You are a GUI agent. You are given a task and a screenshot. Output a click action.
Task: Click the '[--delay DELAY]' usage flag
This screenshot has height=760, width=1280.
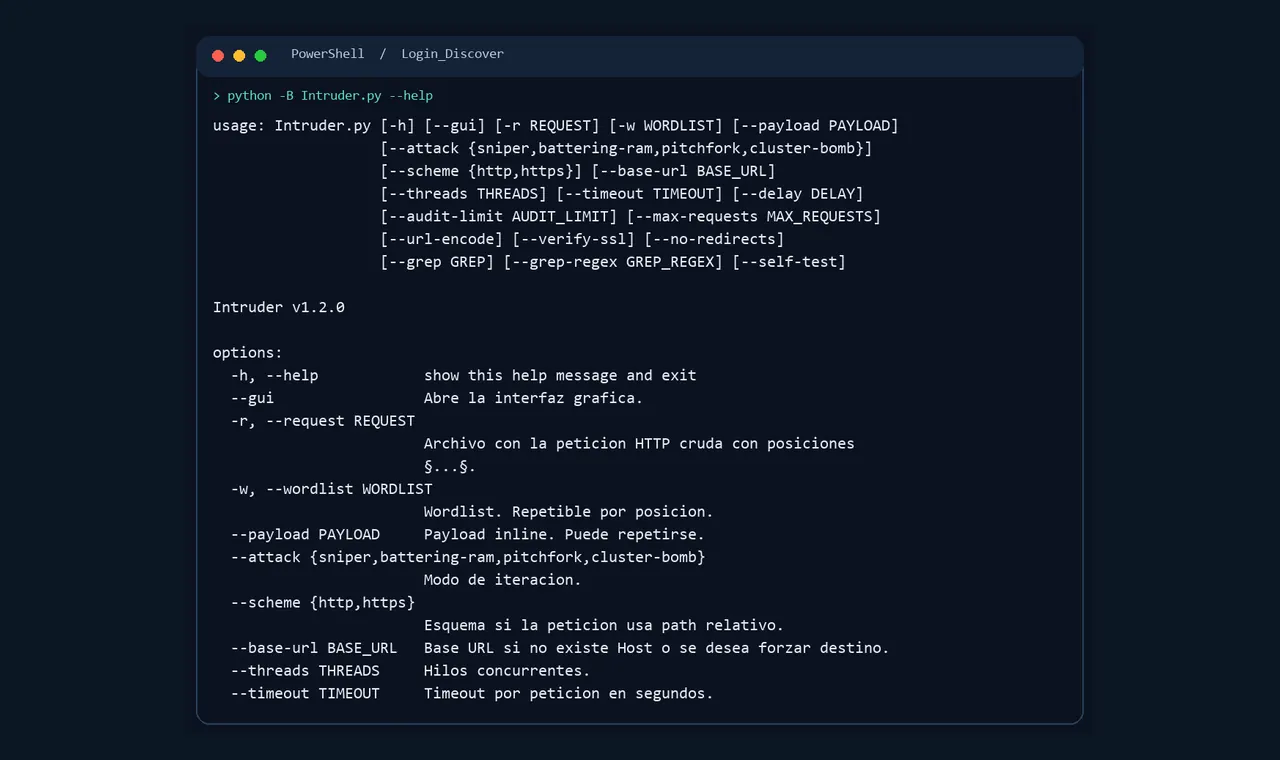[x=798, y=194]
